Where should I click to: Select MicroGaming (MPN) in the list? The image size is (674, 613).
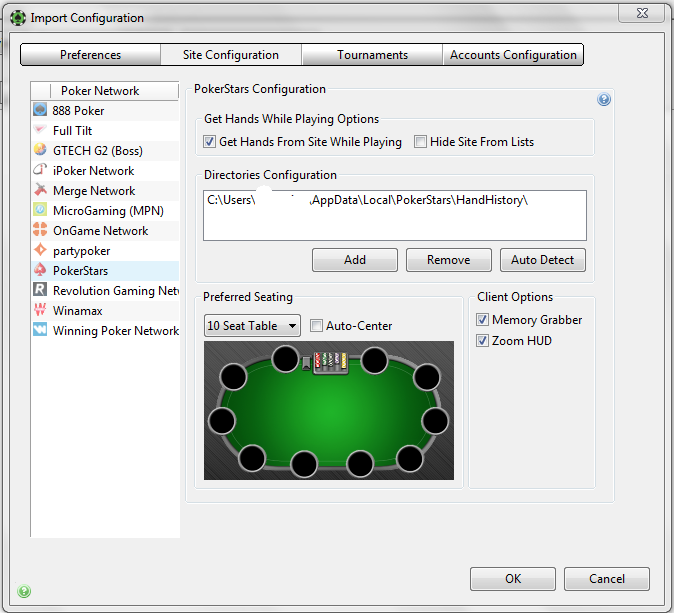tap(106, 210)
